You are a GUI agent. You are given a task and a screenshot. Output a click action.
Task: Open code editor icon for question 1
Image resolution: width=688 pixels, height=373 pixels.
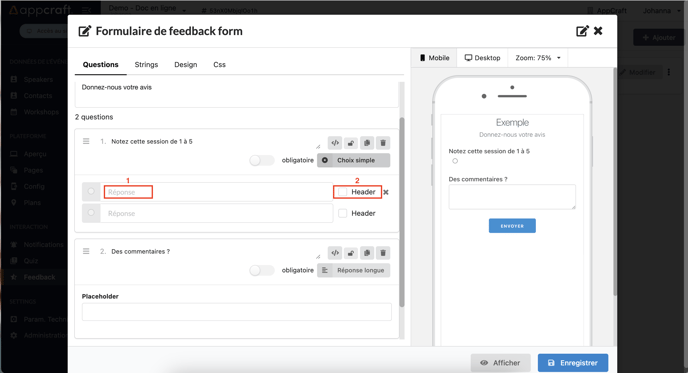pos(335,143)
